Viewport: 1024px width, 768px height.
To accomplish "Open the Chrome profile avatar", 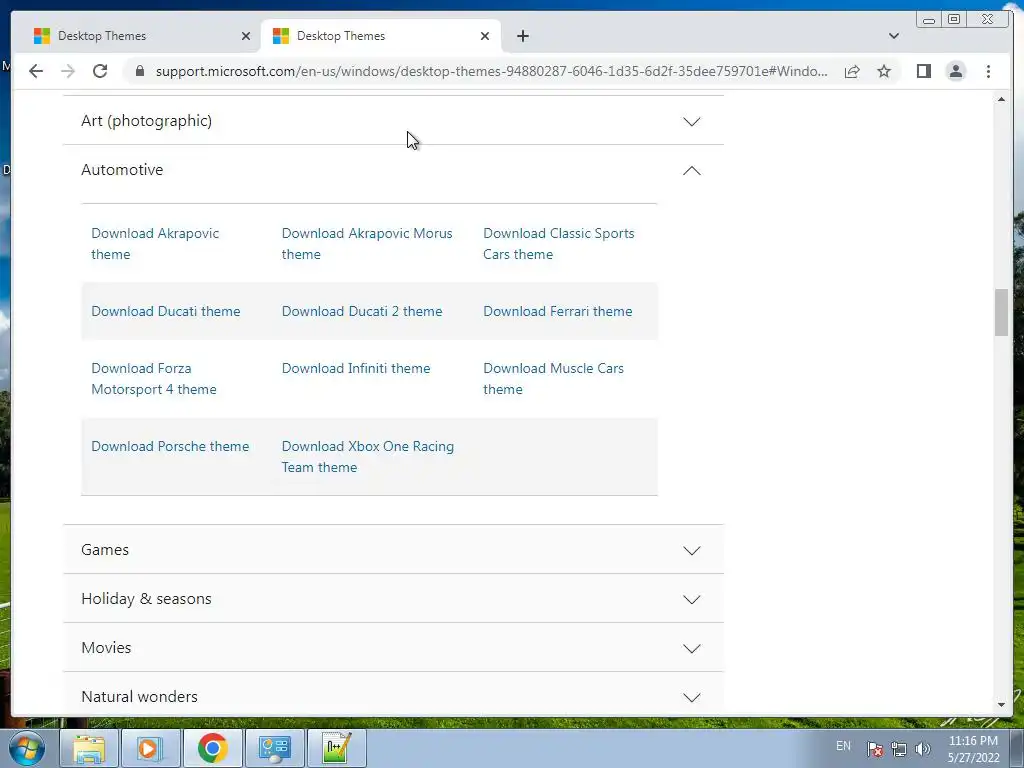I will 955,71.
